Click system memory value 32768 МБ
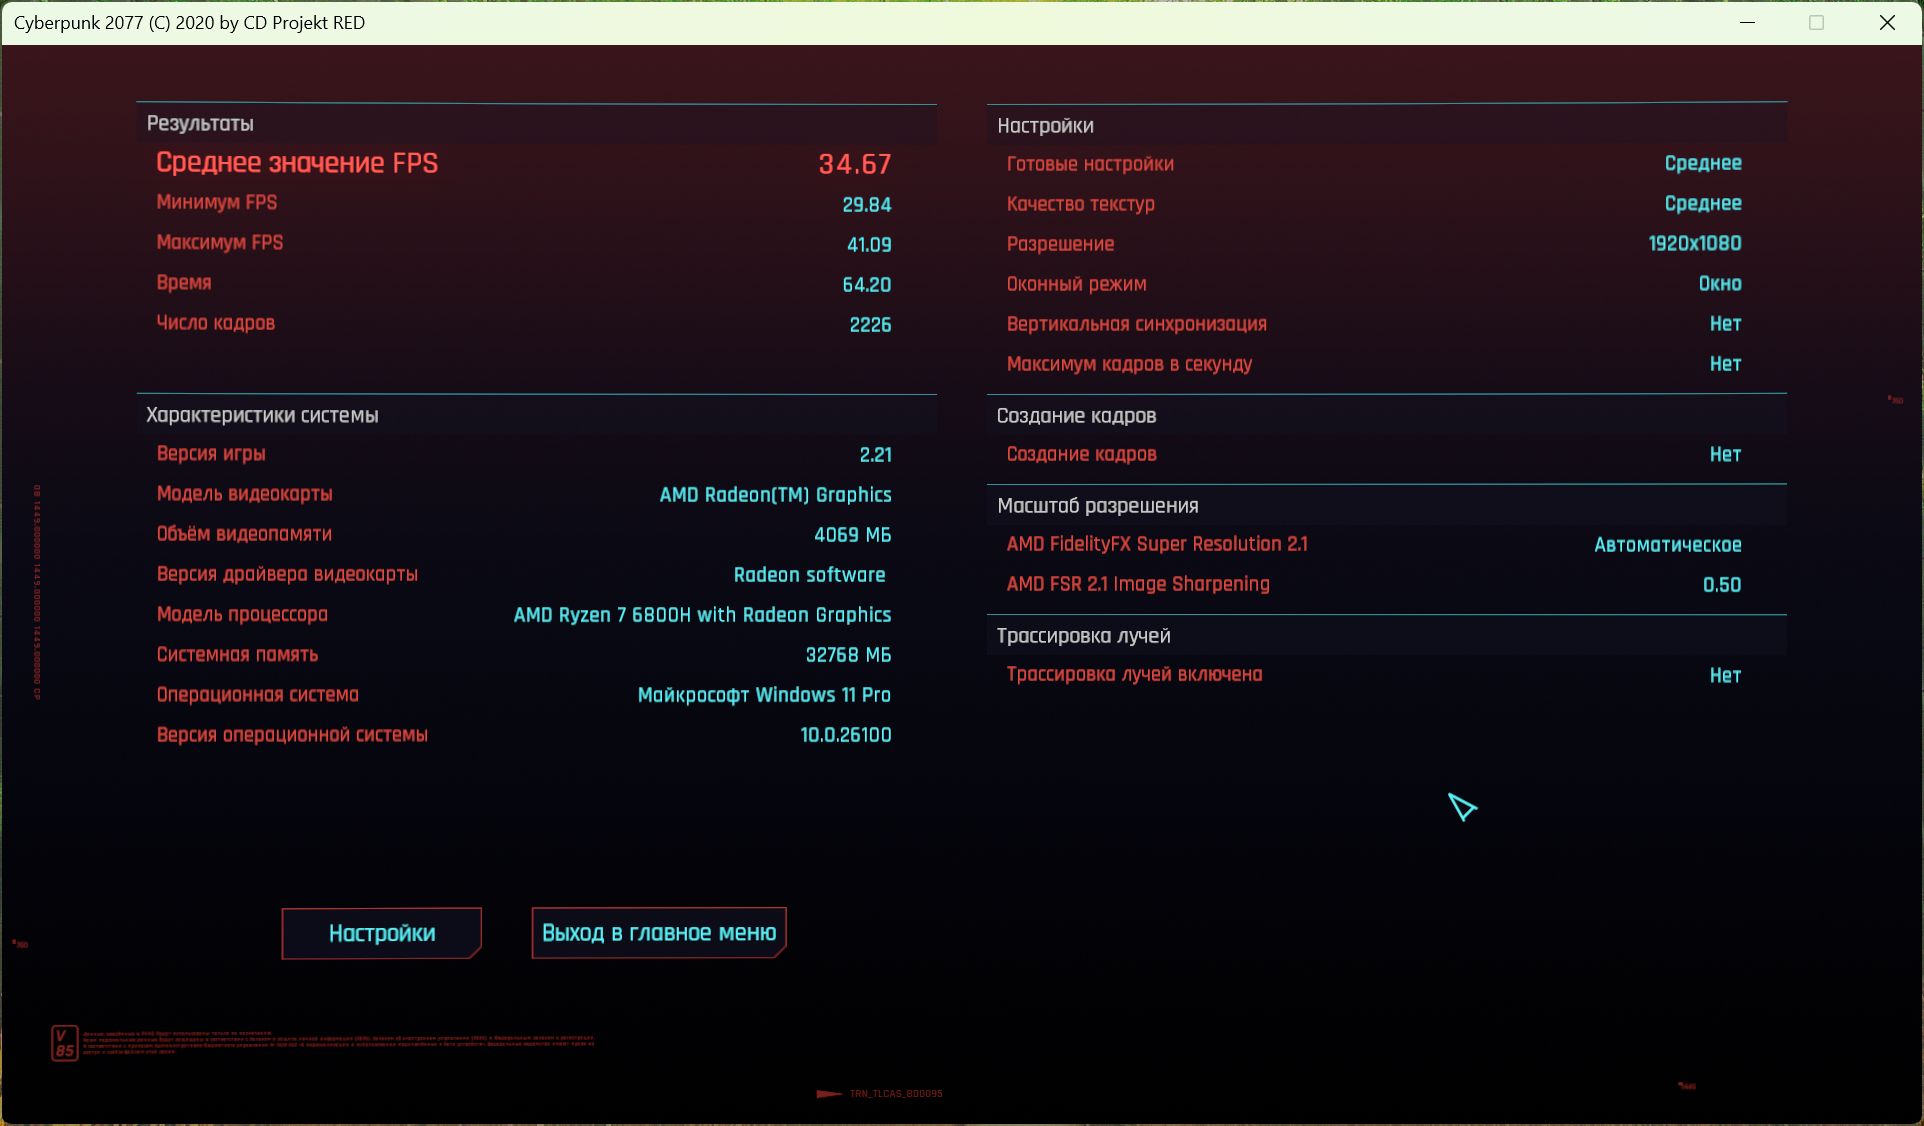This screenshot has height=1126, width=1924. (x=848, y=655)
